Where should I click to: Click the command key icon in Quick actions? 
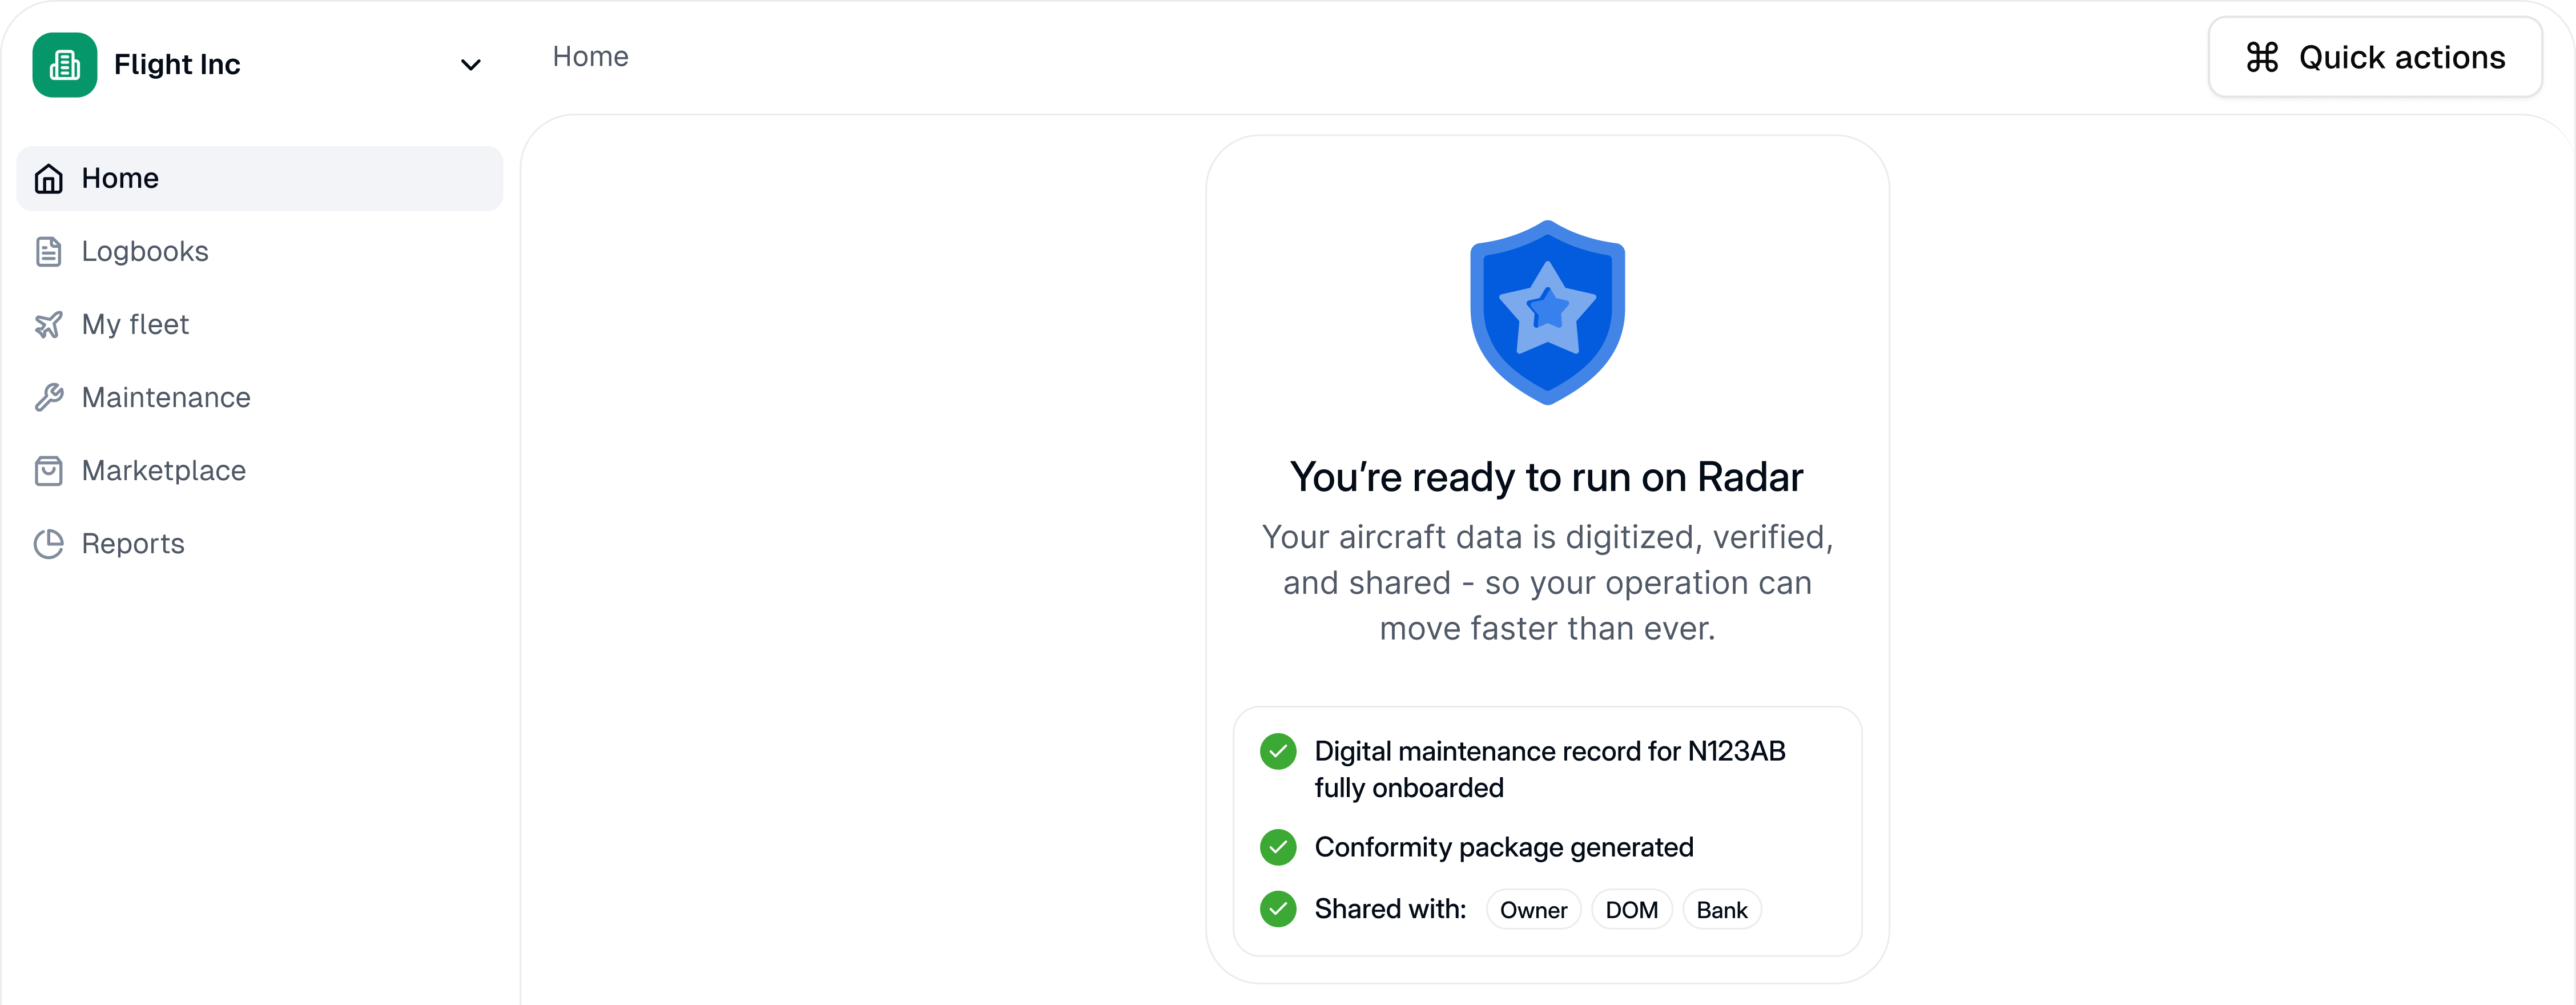[2262, 58]
